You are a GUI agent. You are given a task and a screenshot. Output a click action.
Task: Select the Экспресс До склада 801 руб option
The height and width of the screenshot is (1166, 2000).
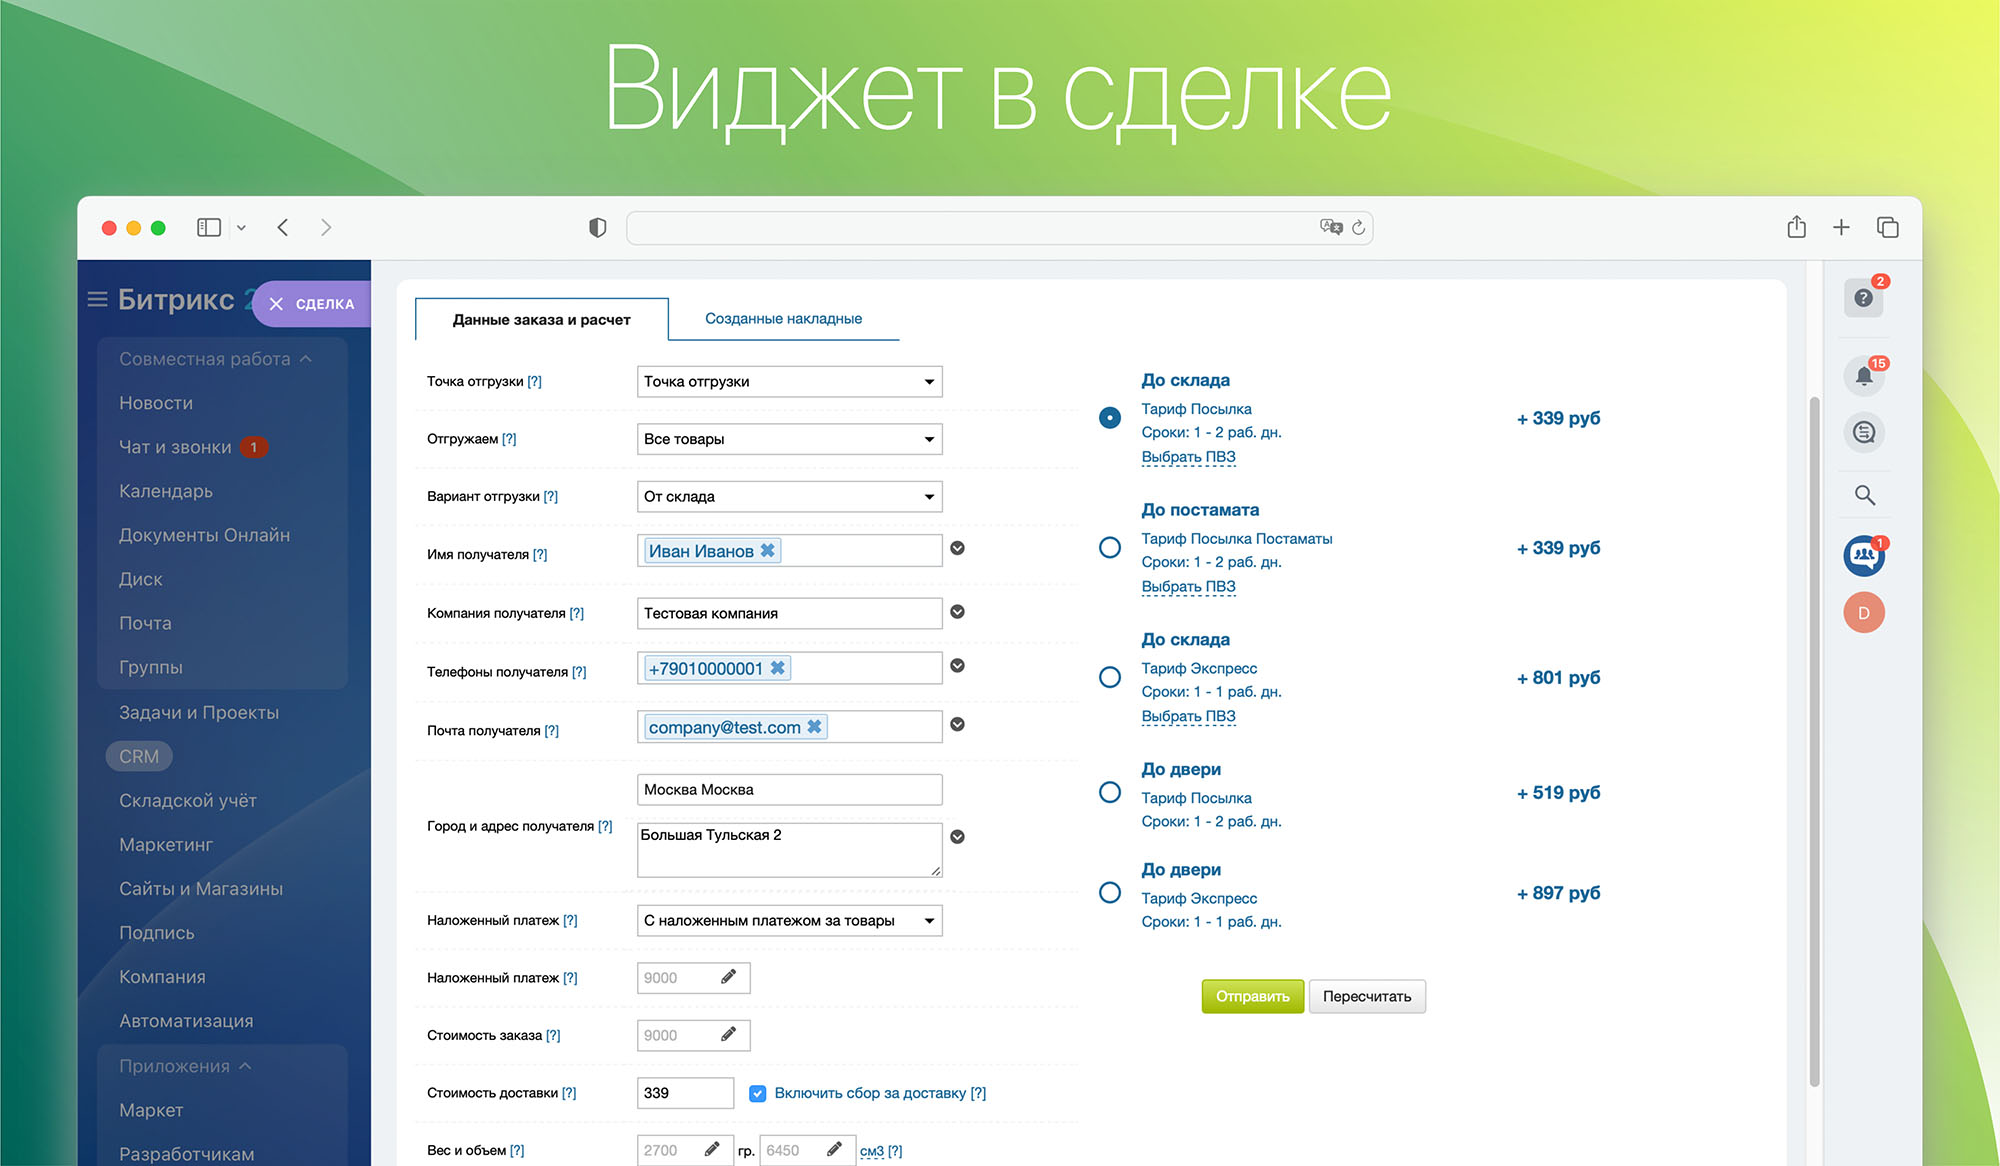pos(1110,678)
